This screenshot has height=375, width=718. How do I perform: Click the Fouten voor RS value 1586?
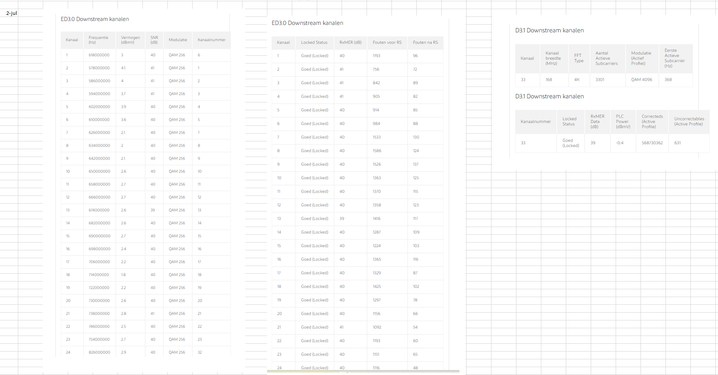[377, 151]
